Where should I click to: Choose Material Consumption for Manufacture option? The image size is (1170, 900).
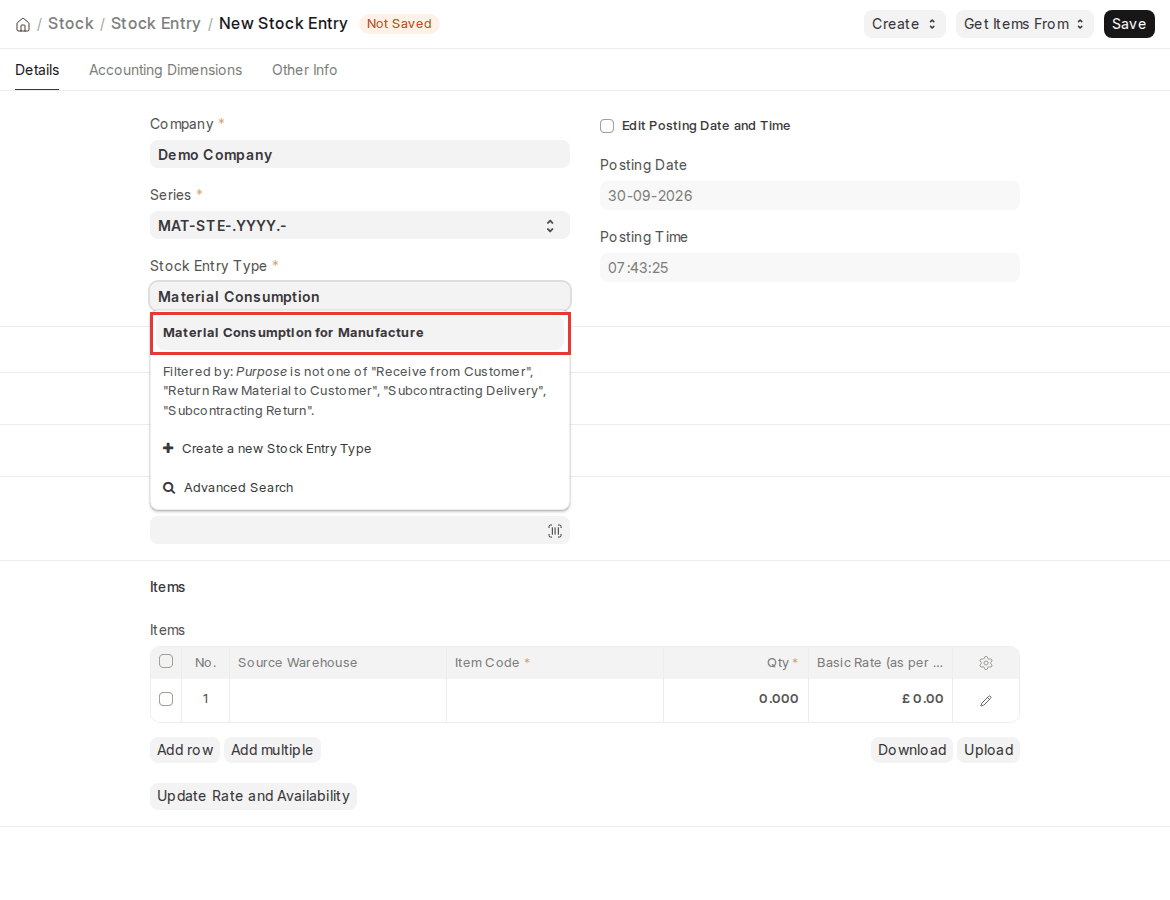(360, 333)
